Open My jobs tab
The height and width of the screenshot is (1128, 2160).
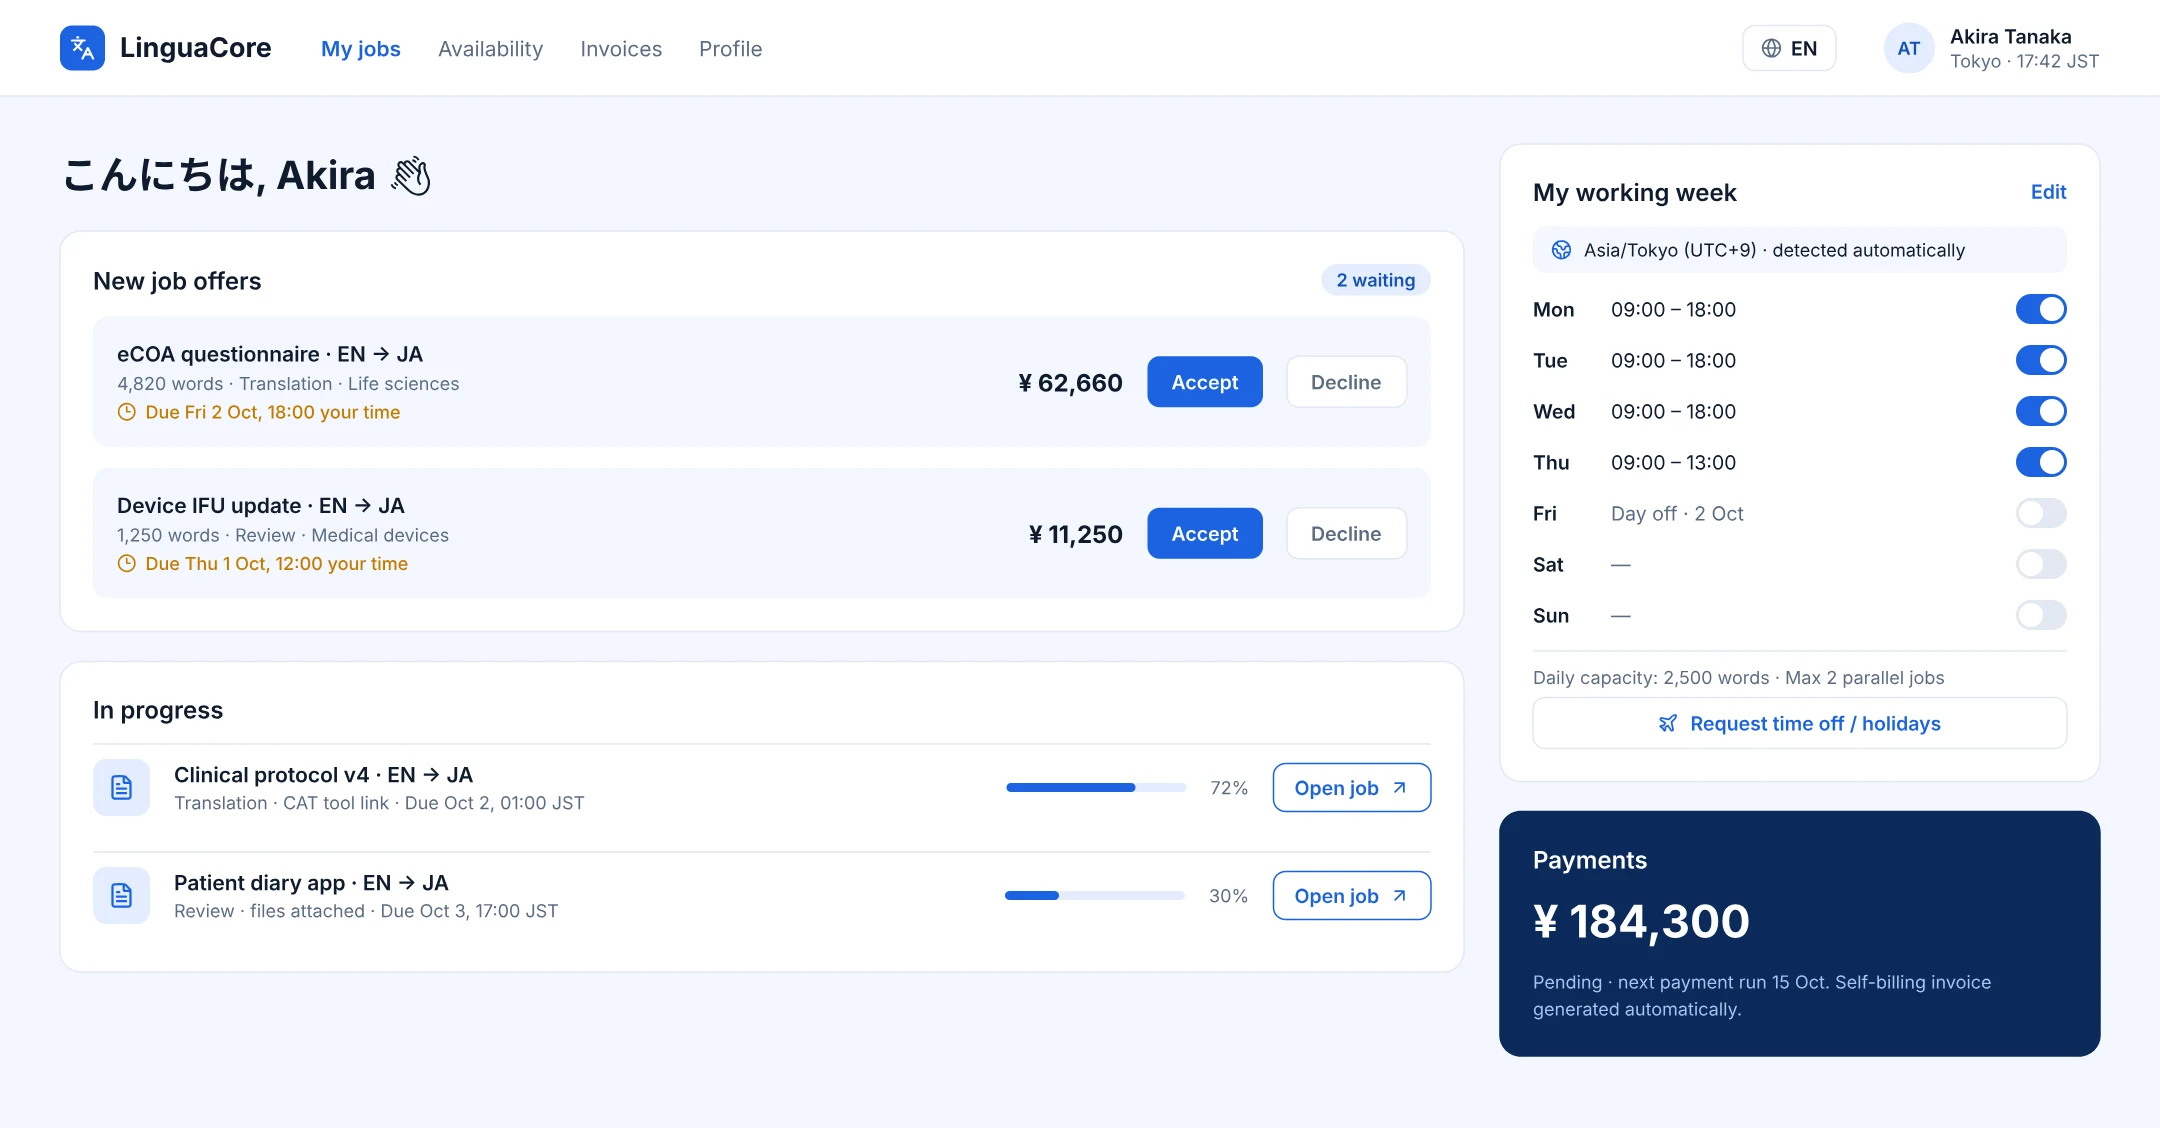click(x=361, y=49)
